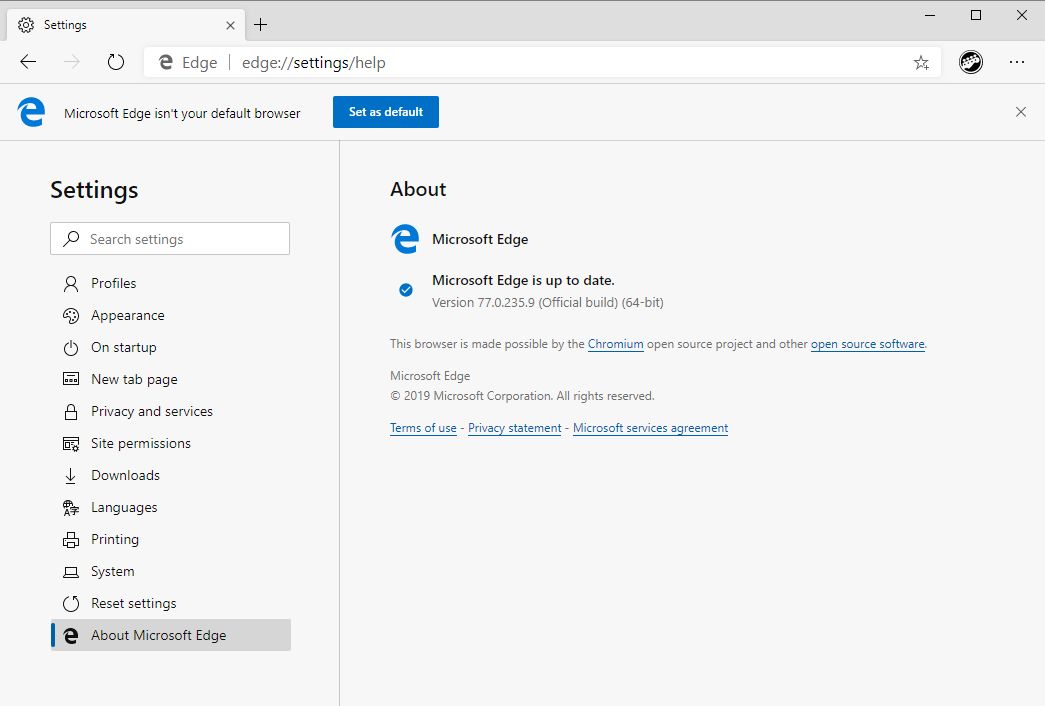Open Languages settings section
The width and height of the screenshot is (1045, 706).
[124, 507]
